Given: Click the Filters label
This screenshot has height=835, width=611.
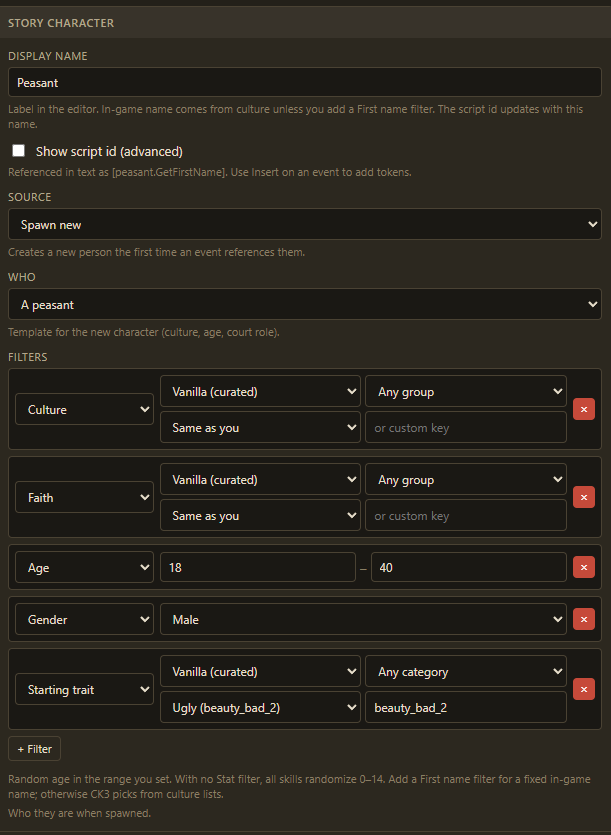Looking at the screenshot, I should (28, 356).
